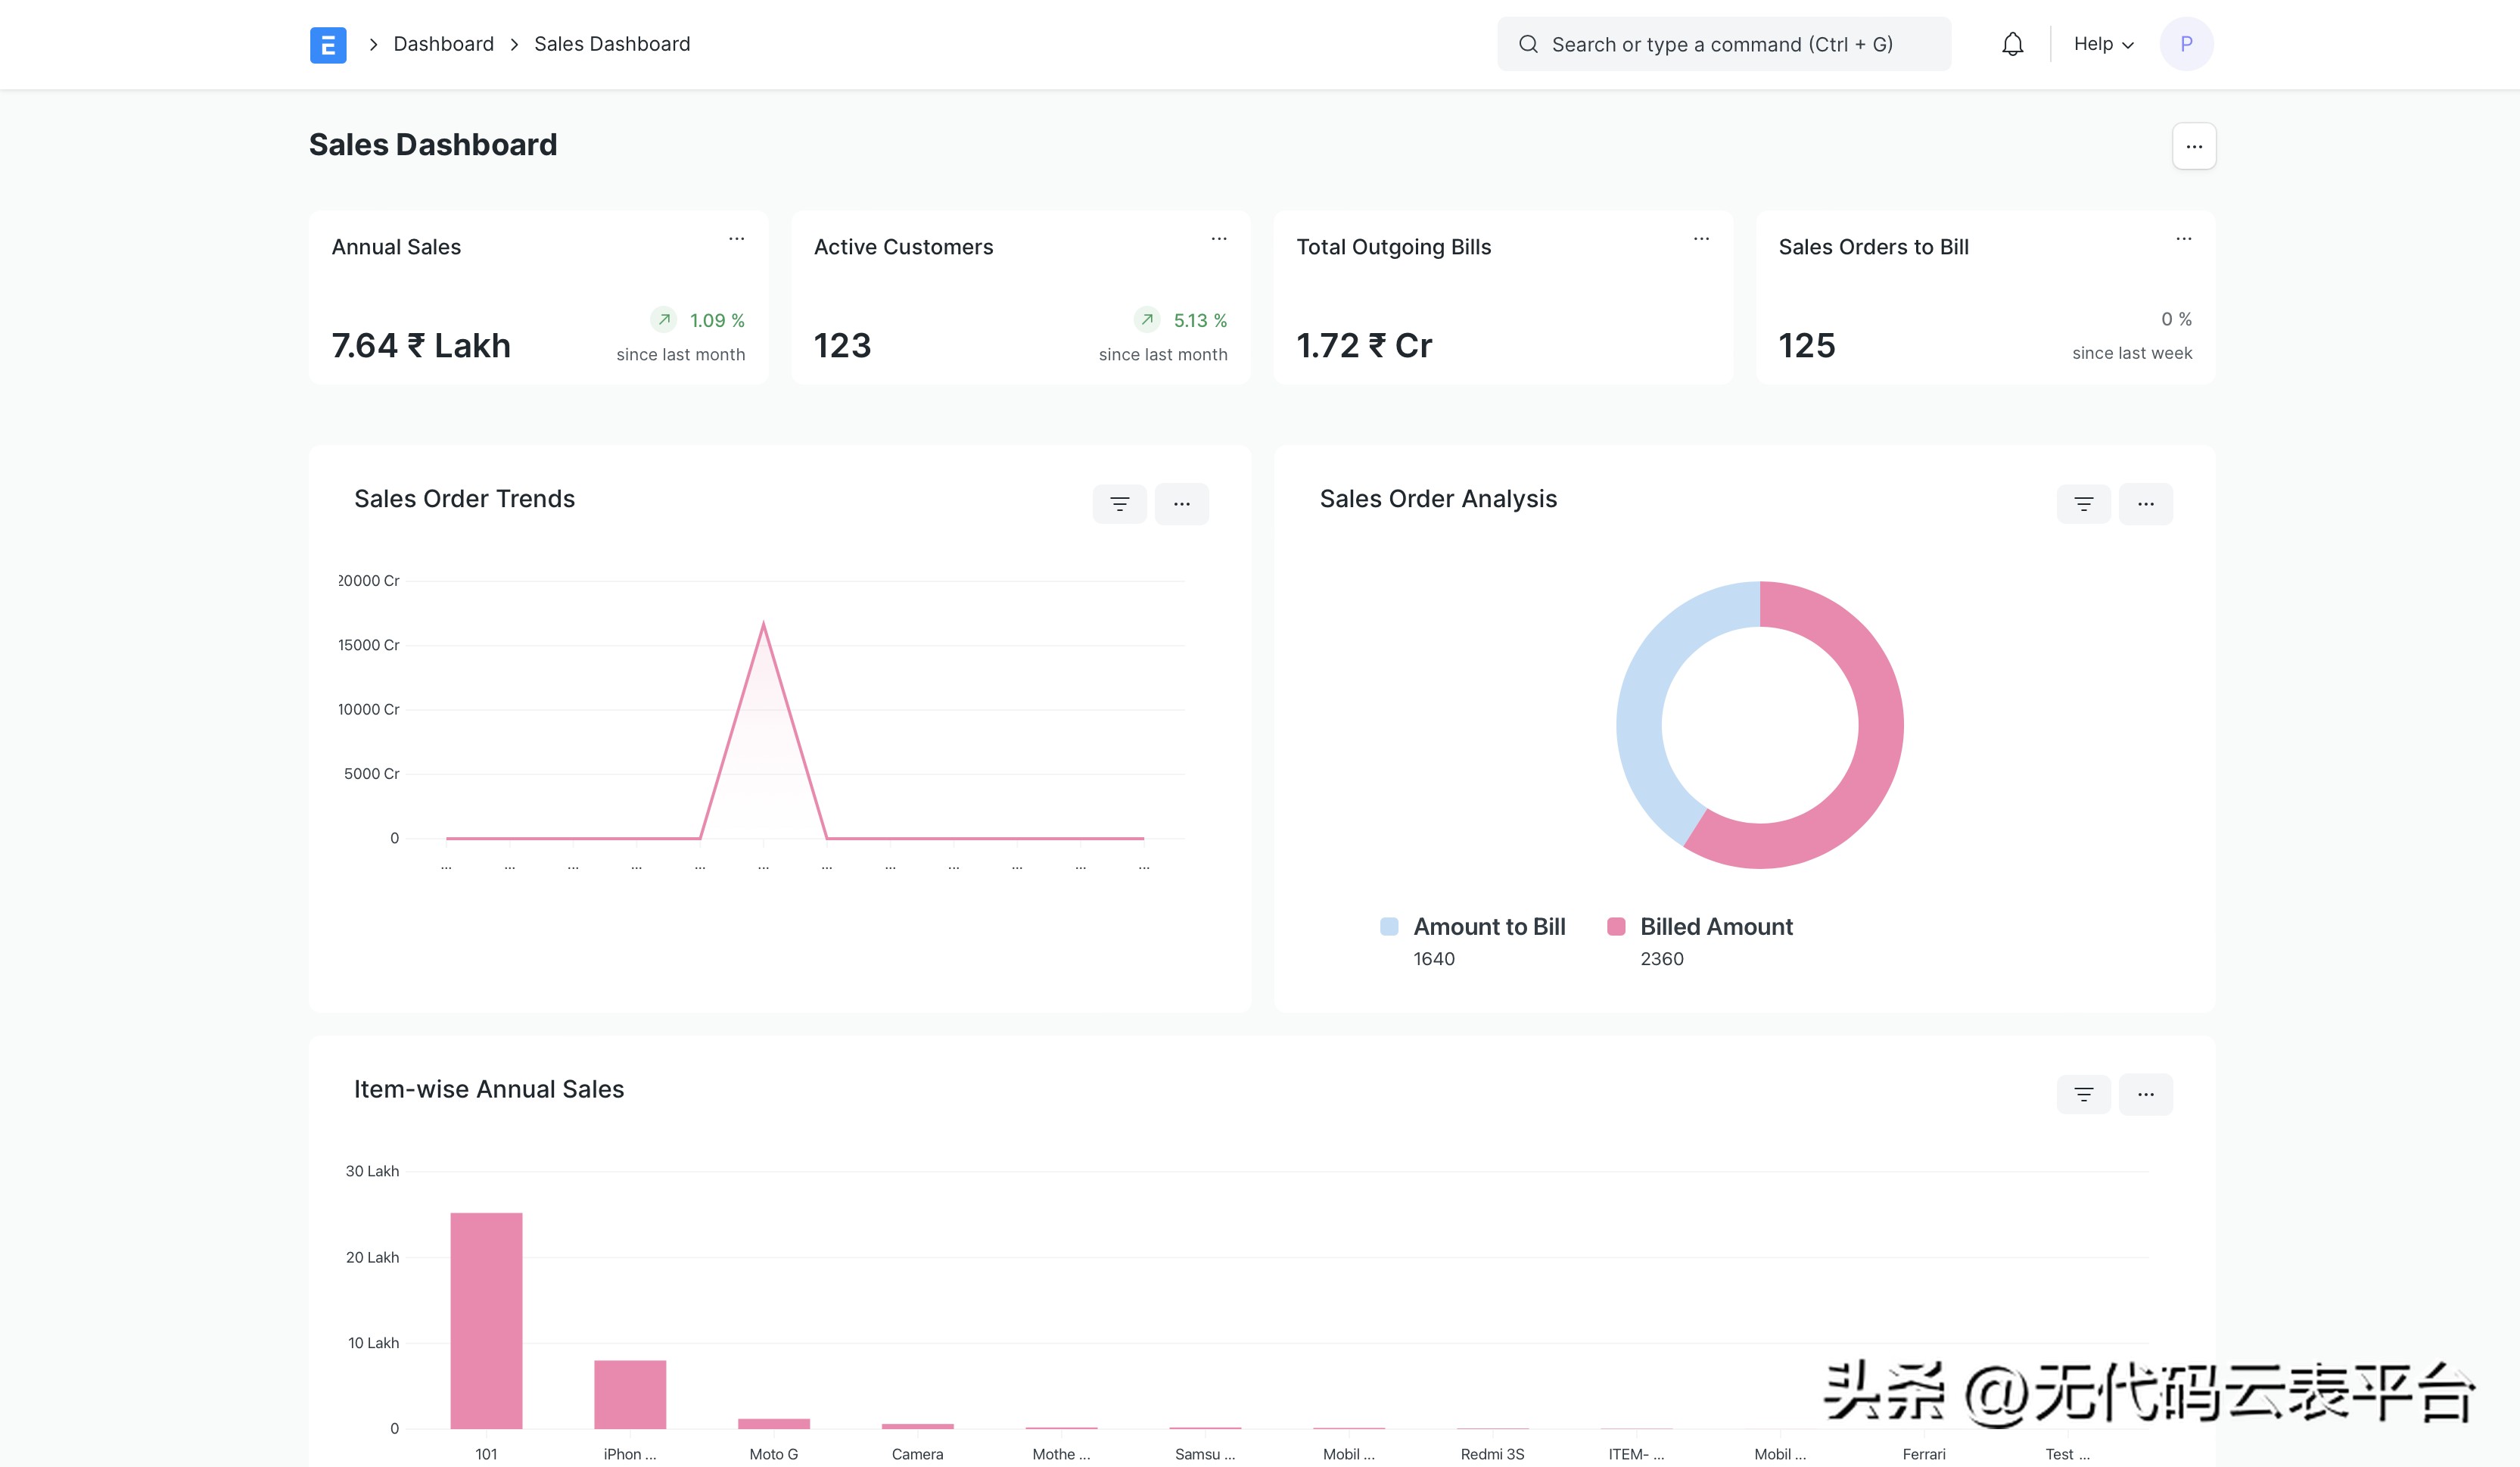Image resolution: width=2520 pixels, height=1467 pixels.
Task: Open the filter icon on Item-wise Annual Sales
Action: coord(2083,1094)
